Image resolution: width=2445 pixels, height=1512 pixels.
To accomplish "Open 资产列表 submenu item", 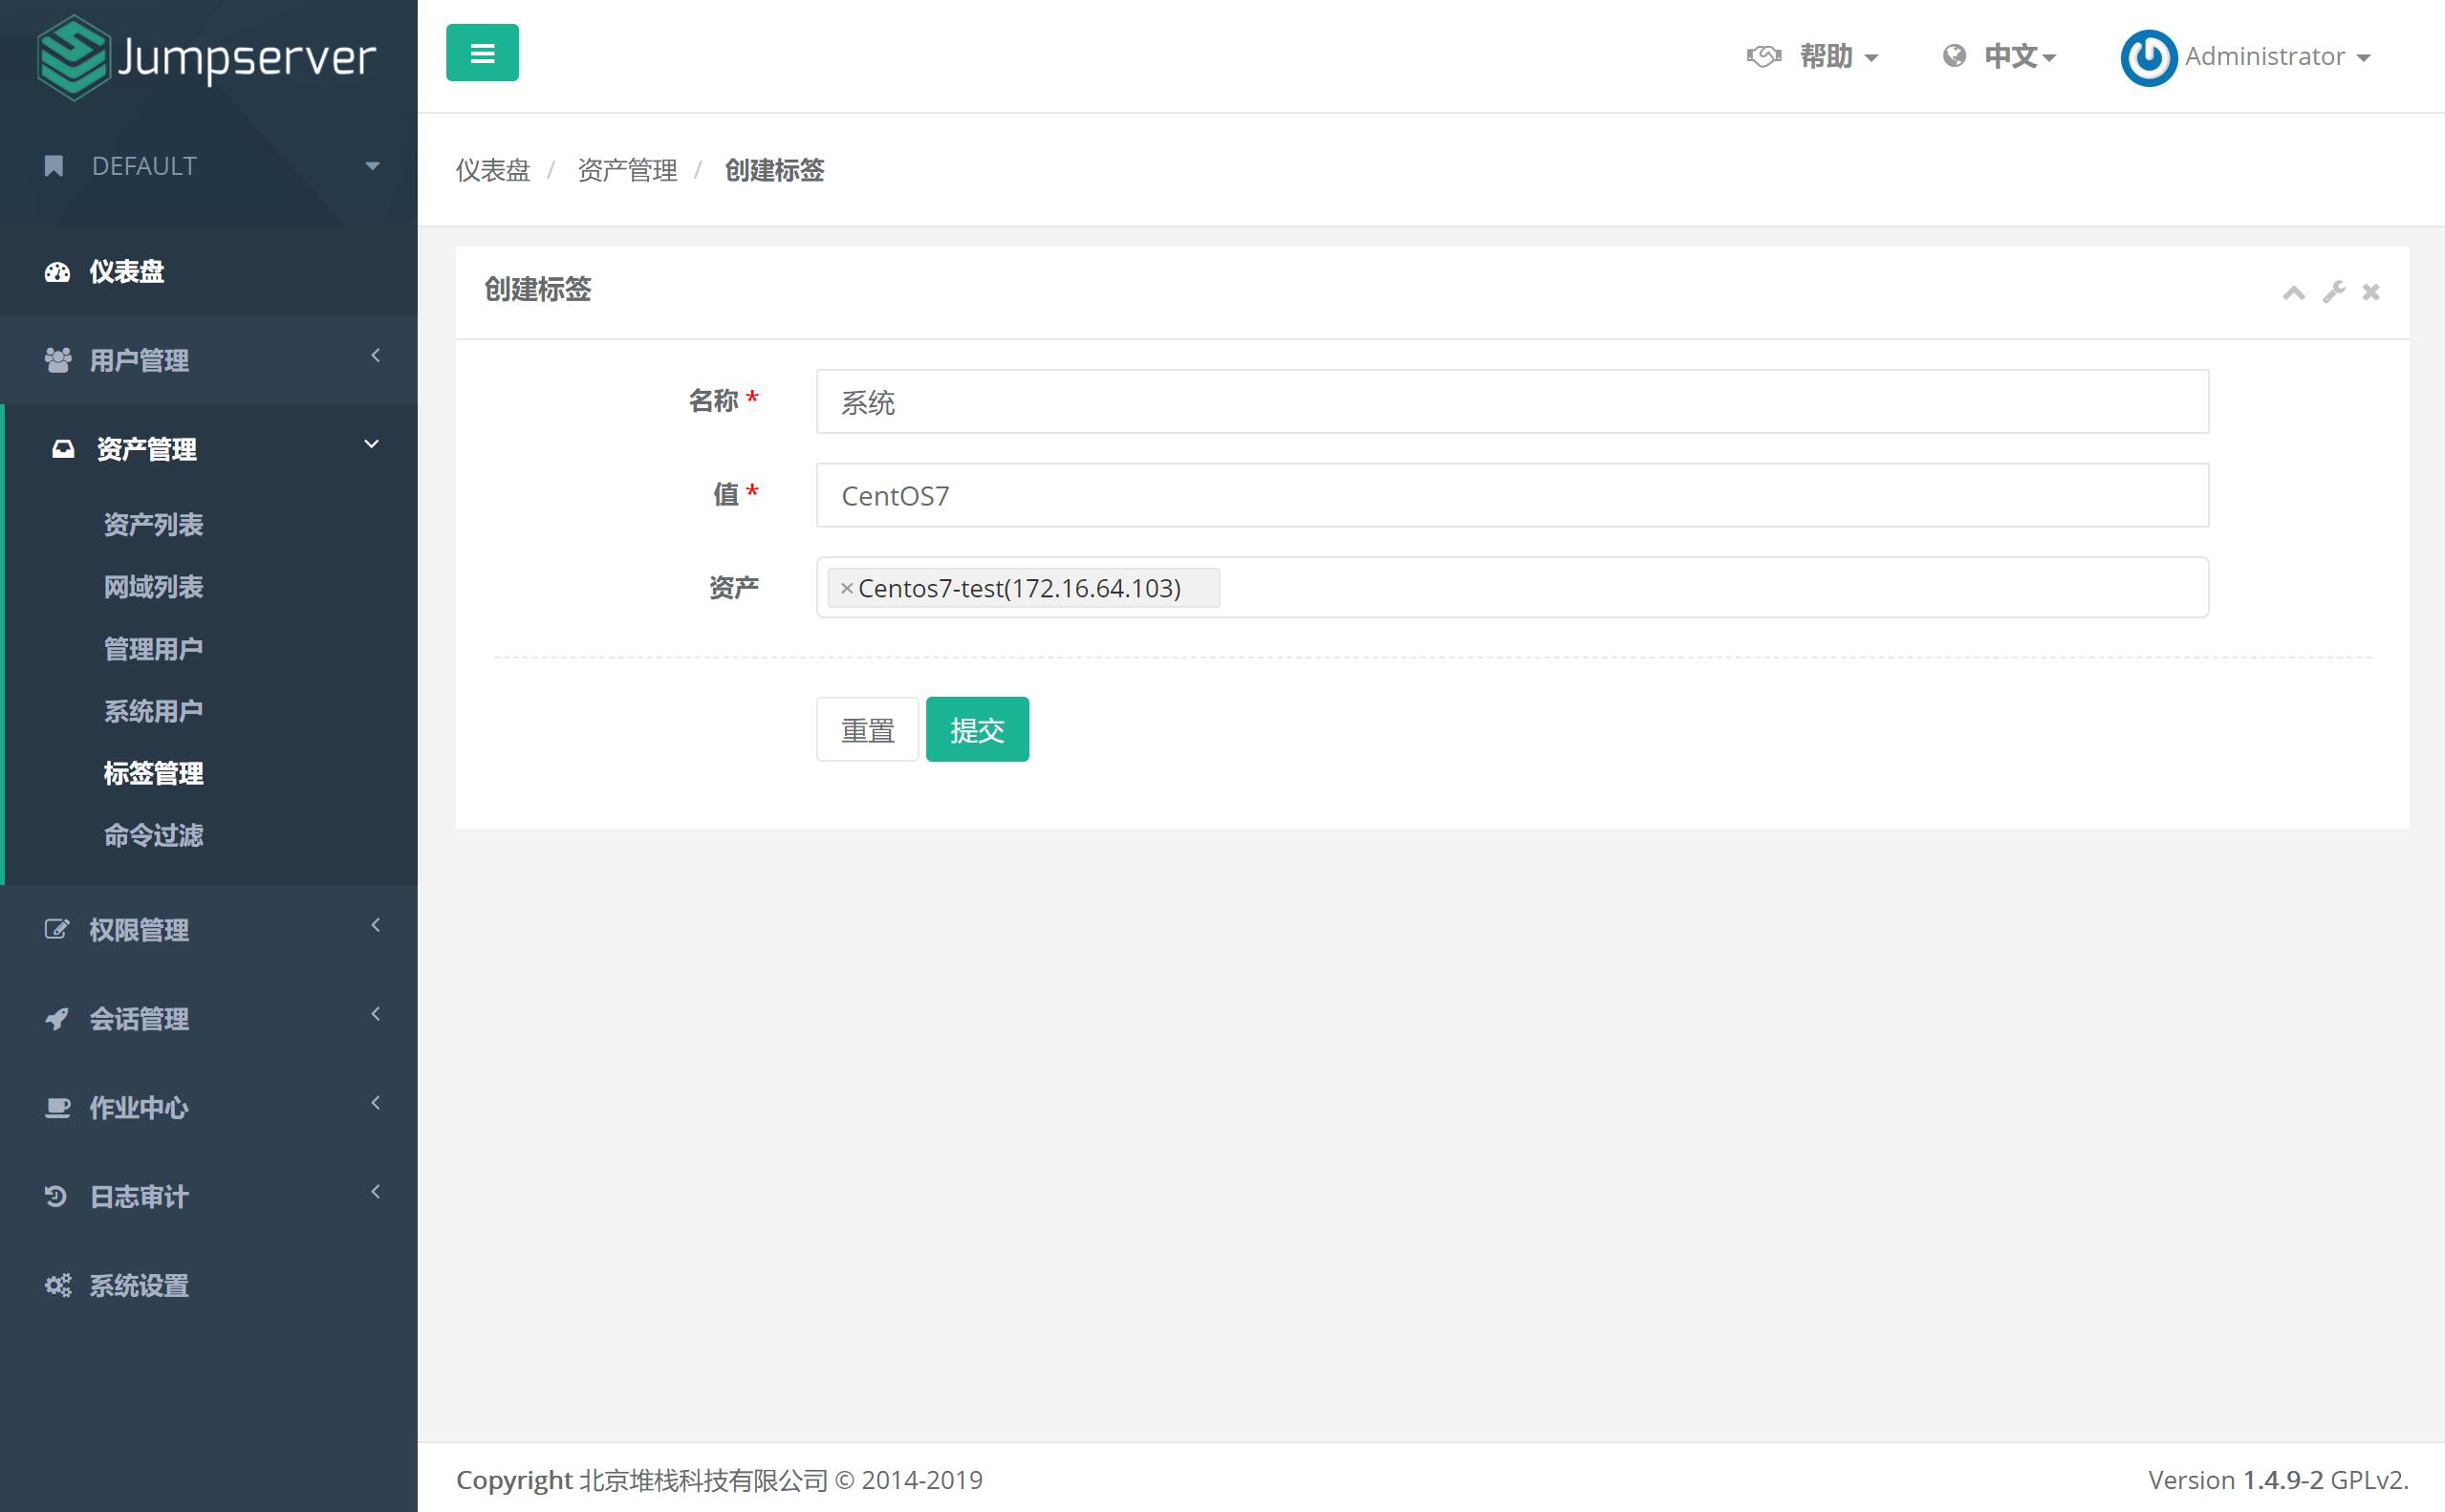I will click(153, 525).
